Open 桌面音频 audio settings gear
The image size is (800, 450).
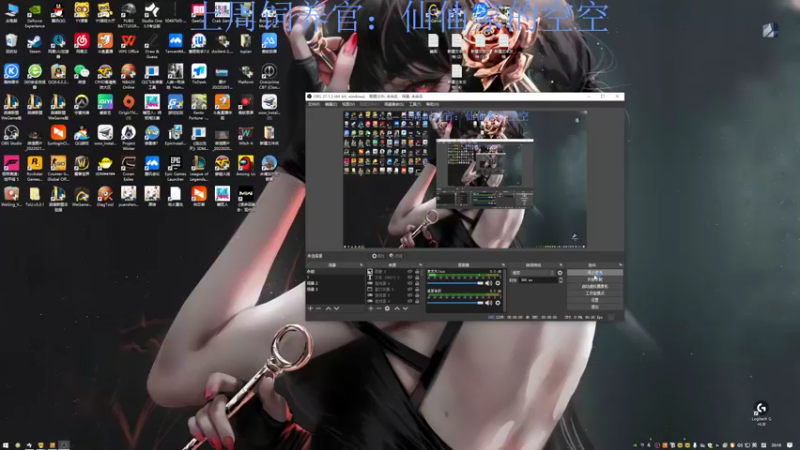tap(498, 303)
